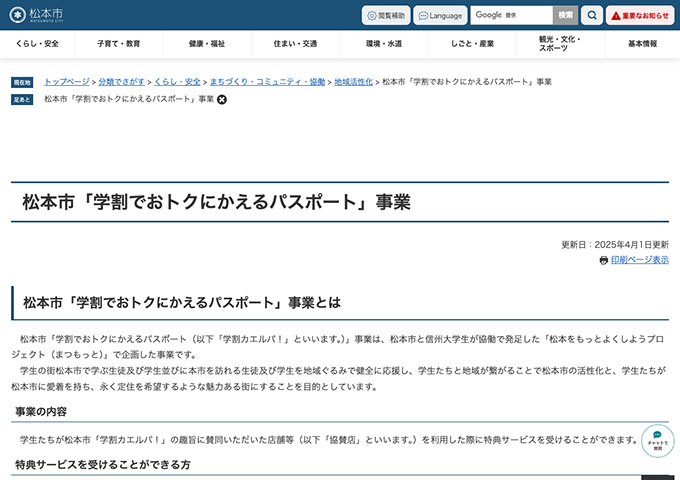Click the Matsumoto City logo
This screenshot has height=480, width=680.
pyautogui.click(x=36, y=15)
